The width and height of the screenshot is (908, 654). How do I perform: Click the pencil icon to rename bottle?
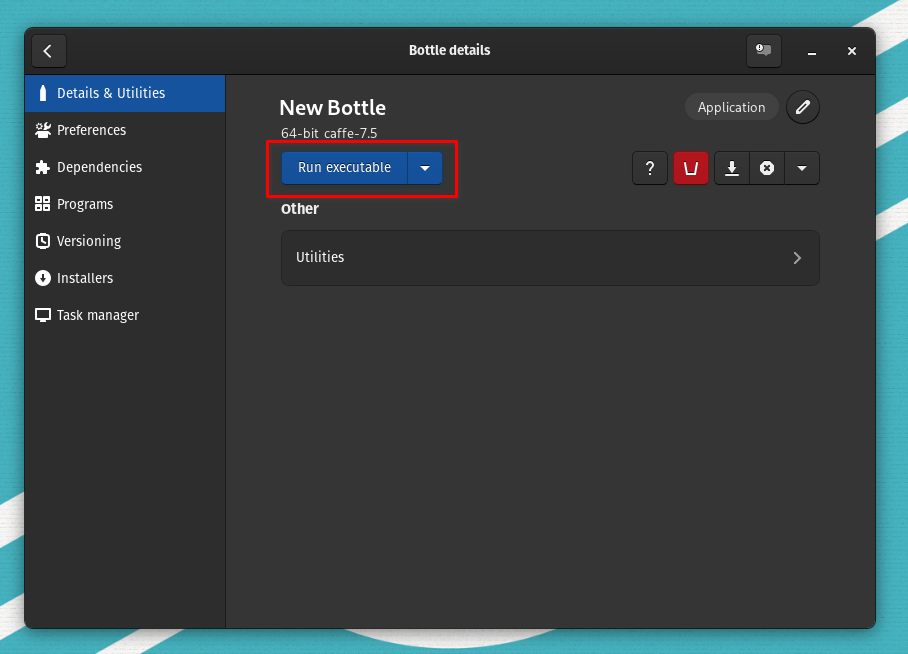[x=802, y=107]
